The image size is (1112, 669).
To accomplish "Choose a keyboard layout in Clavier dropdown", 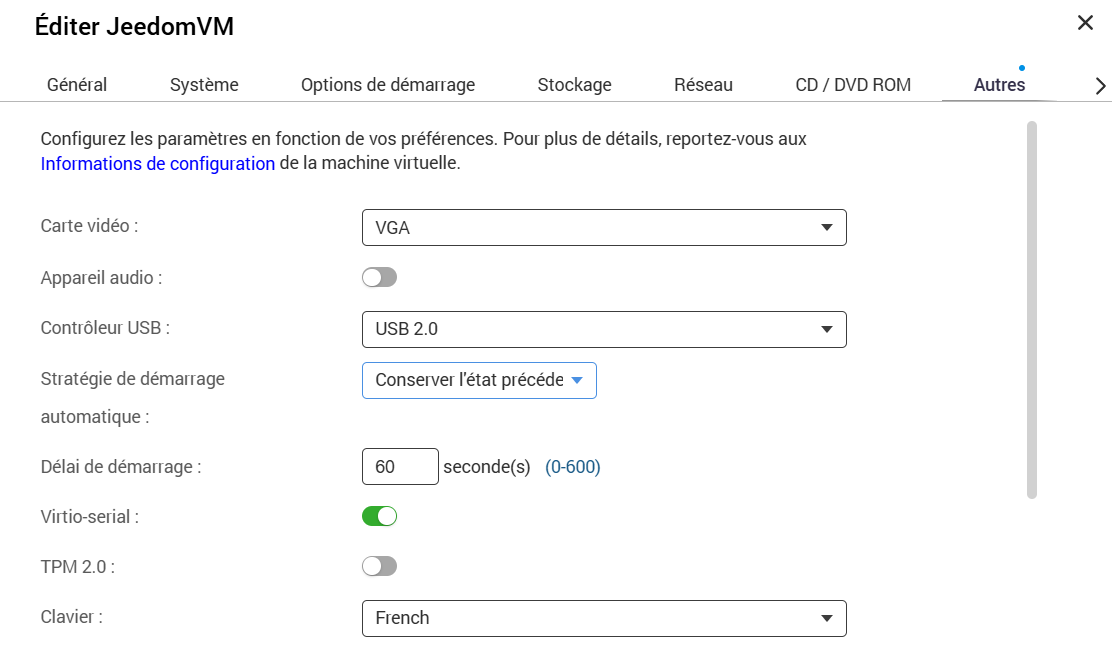I will [603, 618].
